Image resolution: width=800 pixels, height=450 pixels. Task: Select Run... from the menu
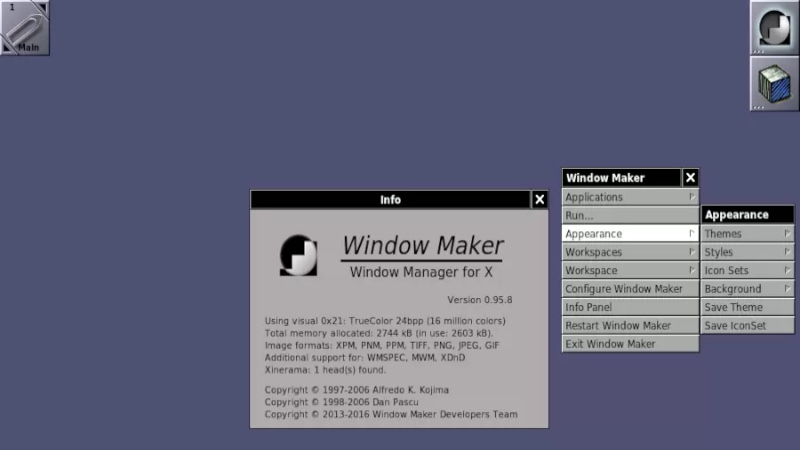point(630,215)
